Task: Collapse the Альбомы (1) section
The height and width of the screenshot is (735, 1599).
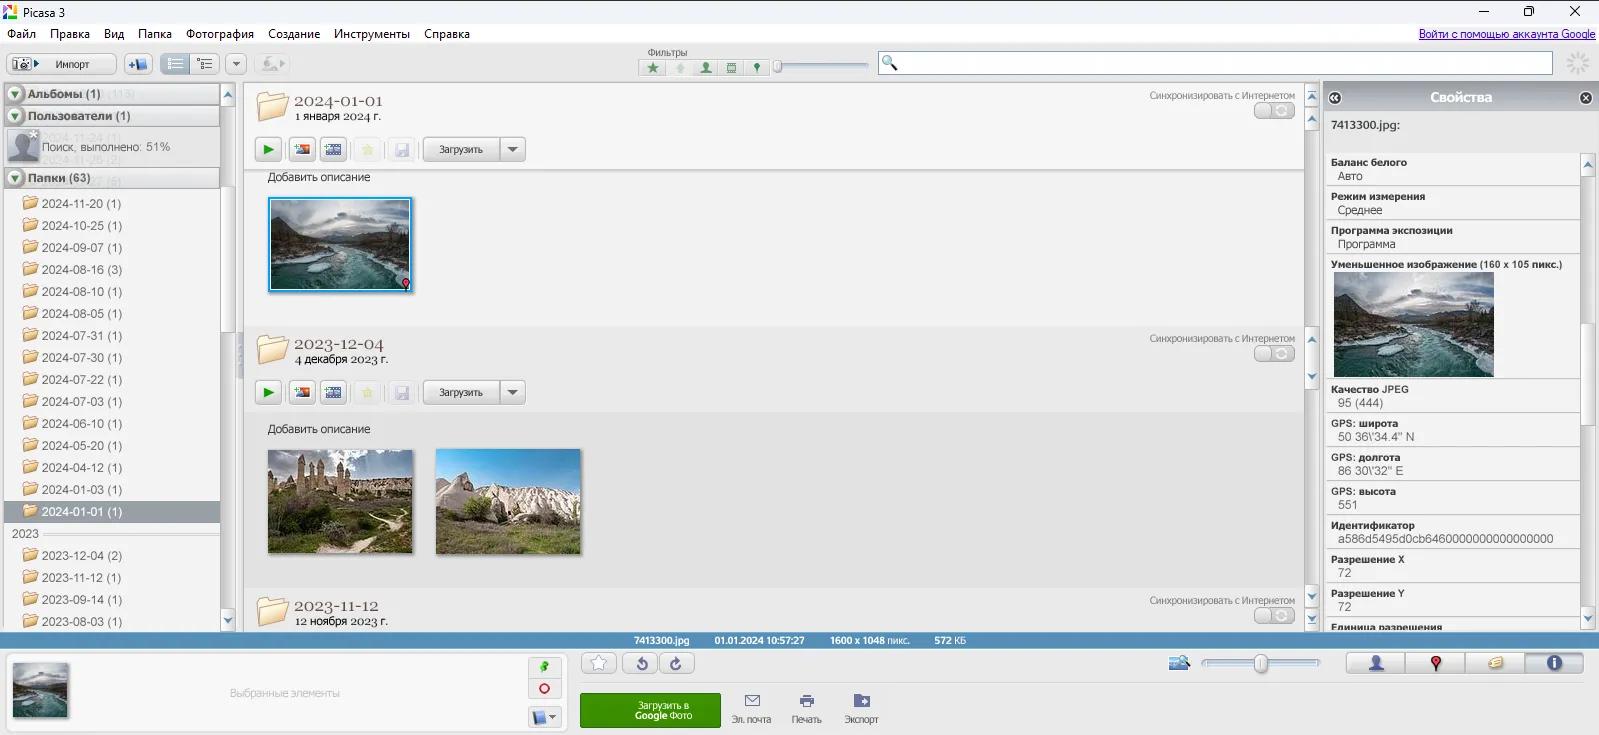Action: click(x=15, y=94)
